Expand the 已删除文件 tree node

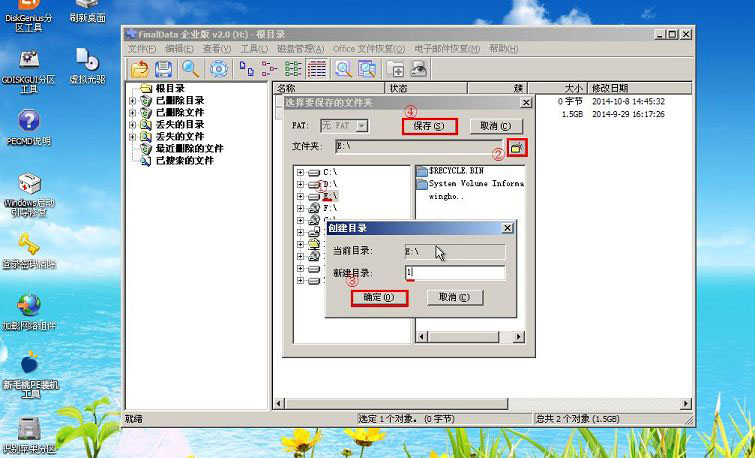[x=132, y=112]
